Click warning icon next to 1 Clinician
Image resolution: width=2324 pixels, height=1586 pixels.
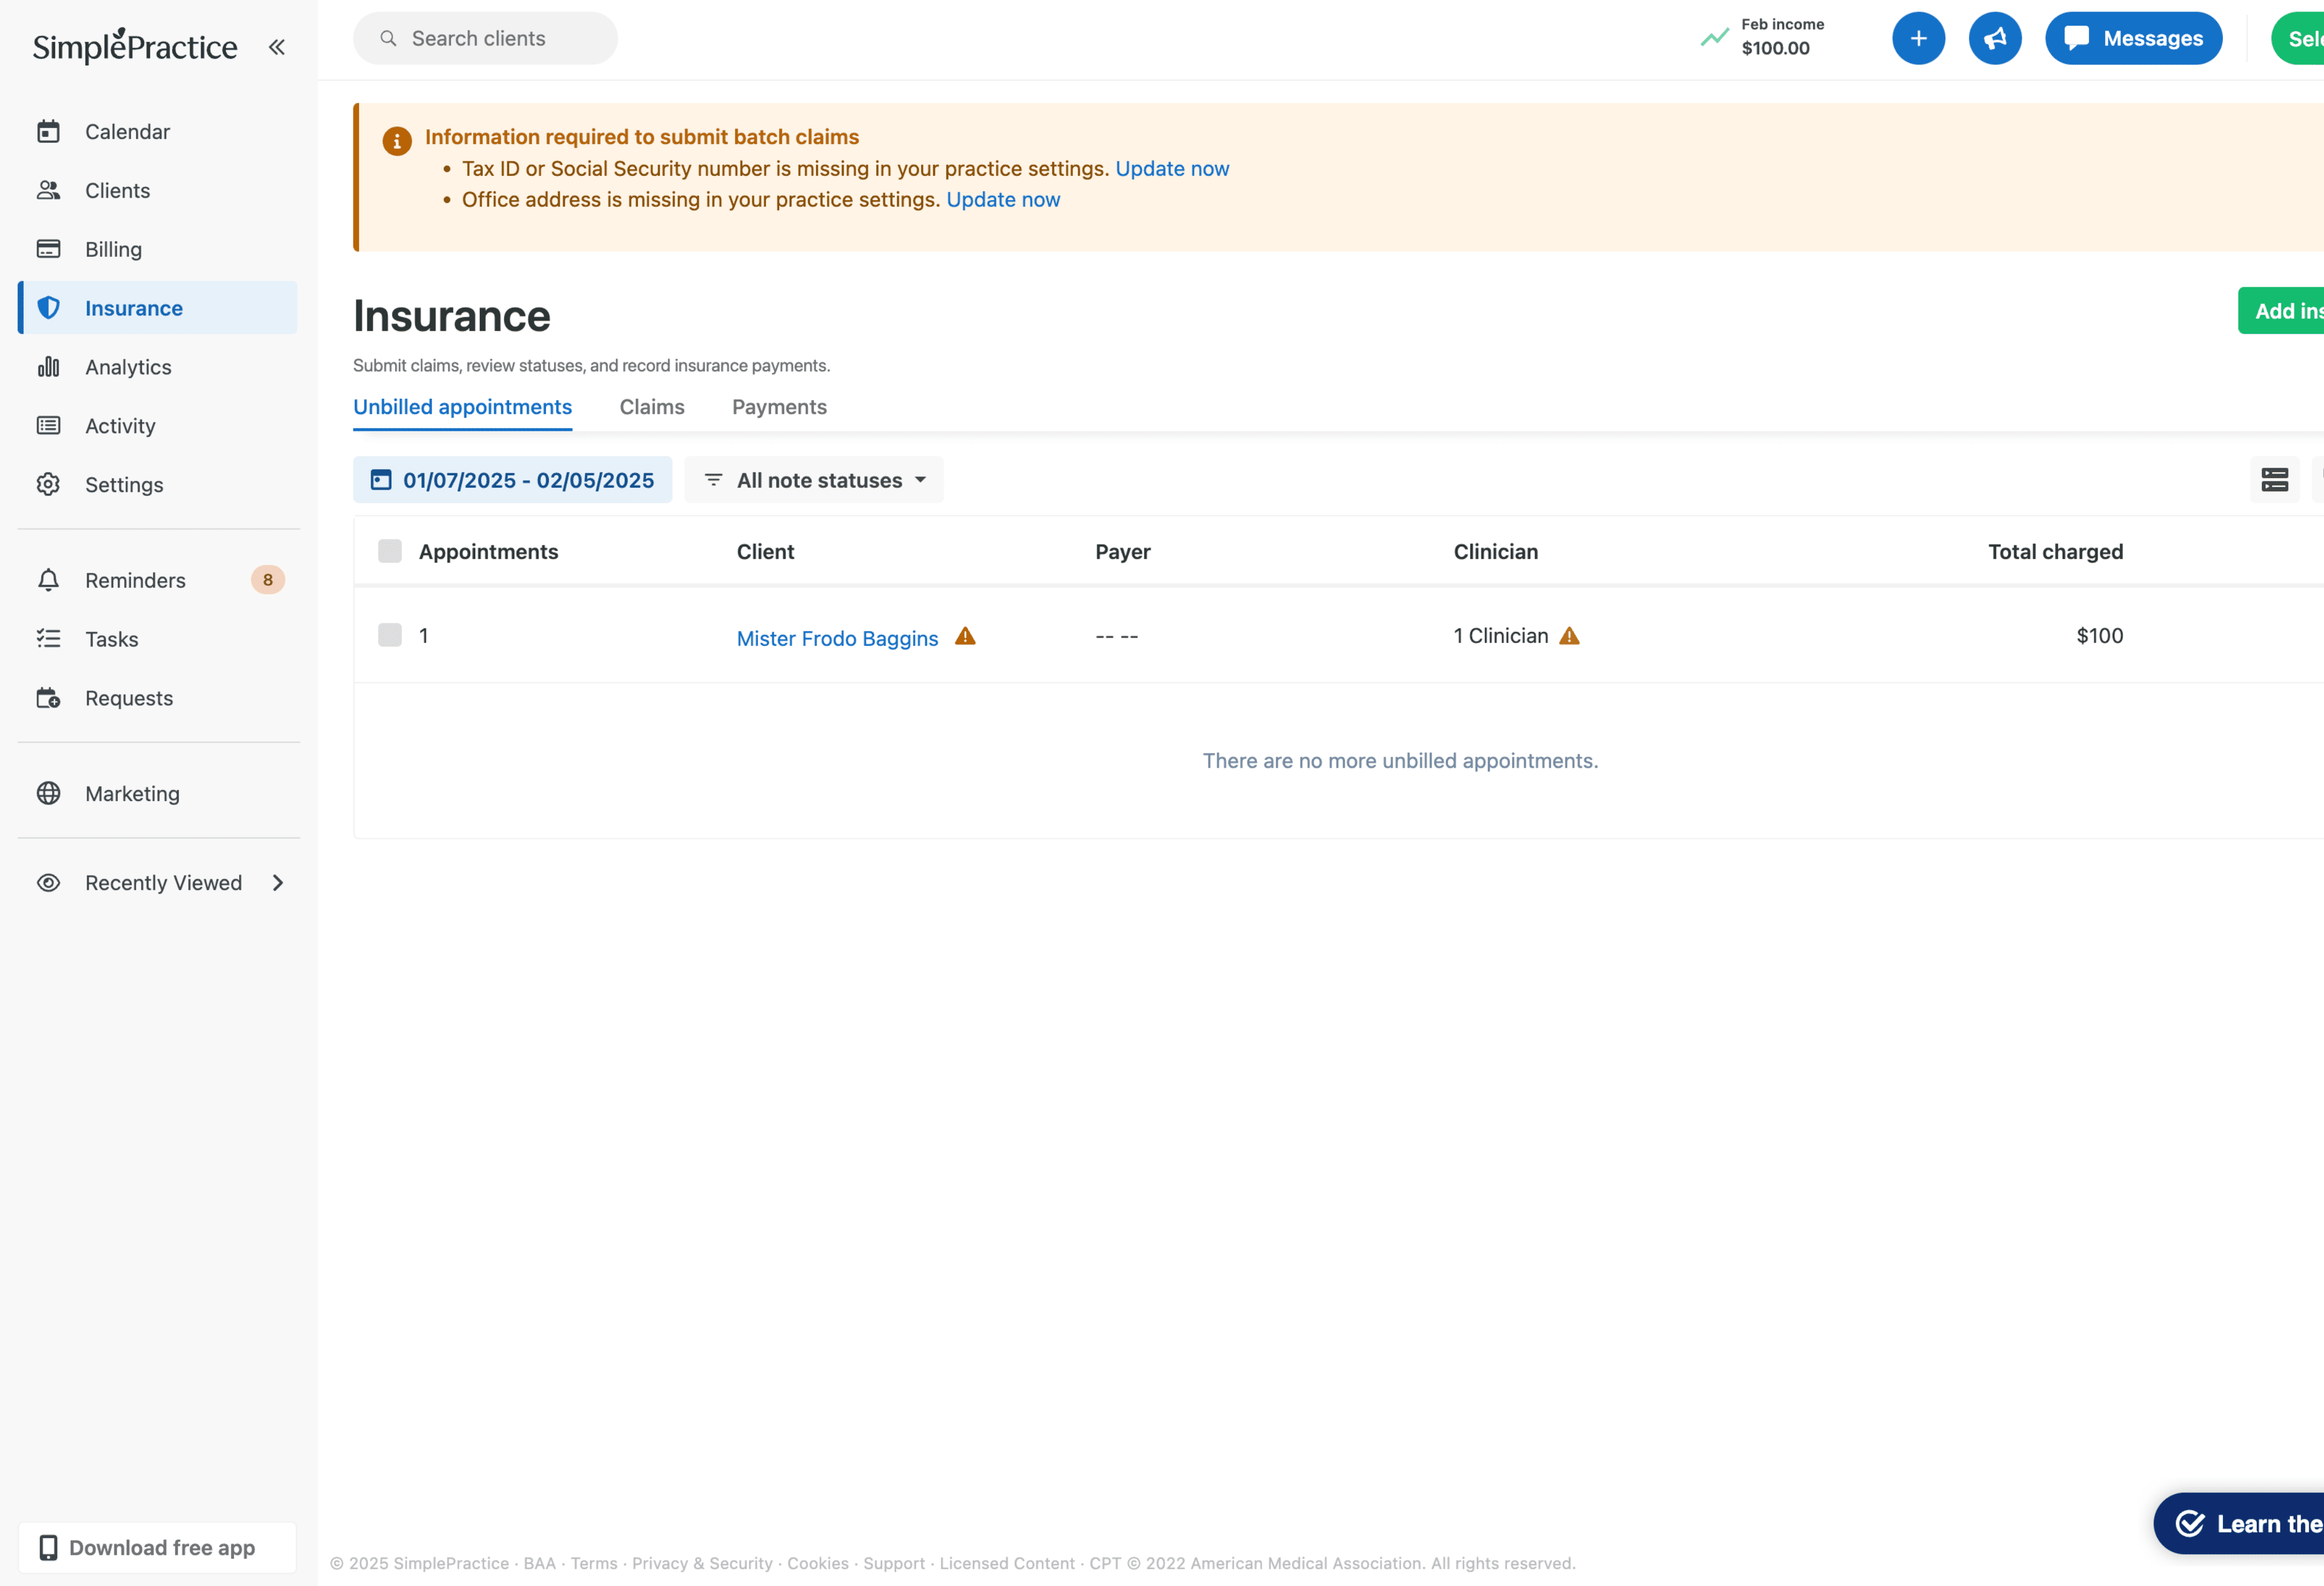1569,636
